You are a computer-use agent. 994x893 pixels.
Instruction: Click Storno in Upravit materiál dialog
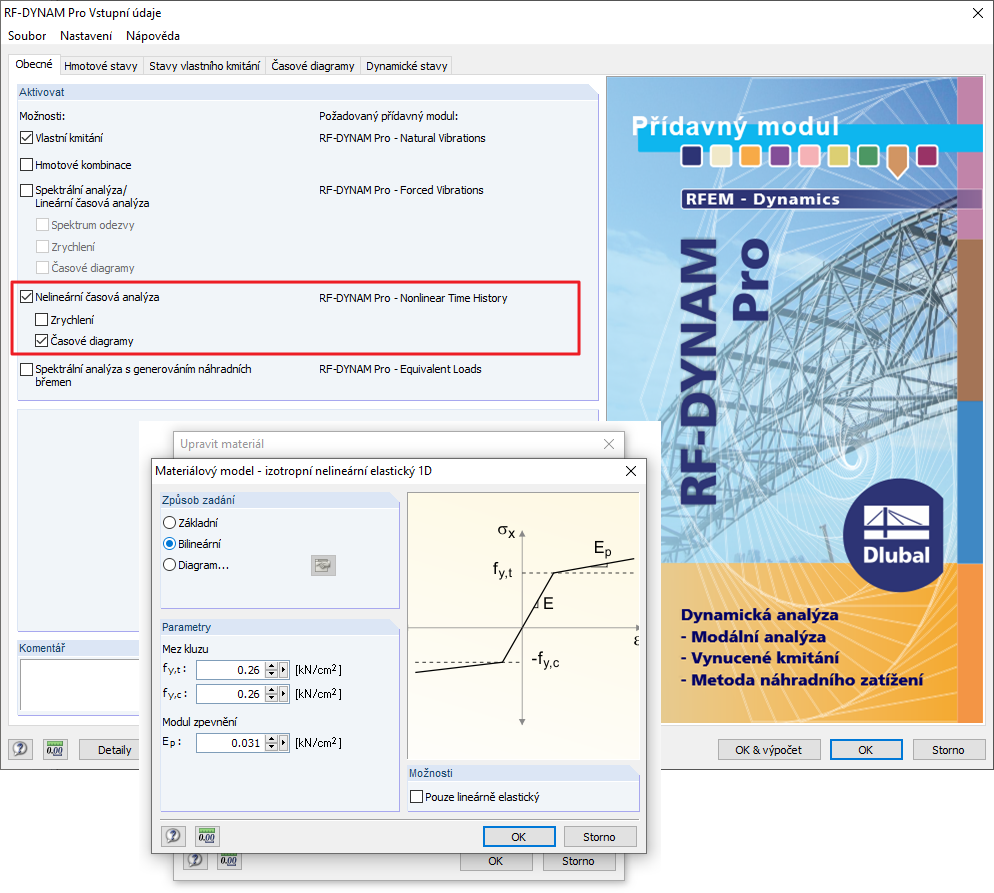pyautogui.click(x=578, y=861)
